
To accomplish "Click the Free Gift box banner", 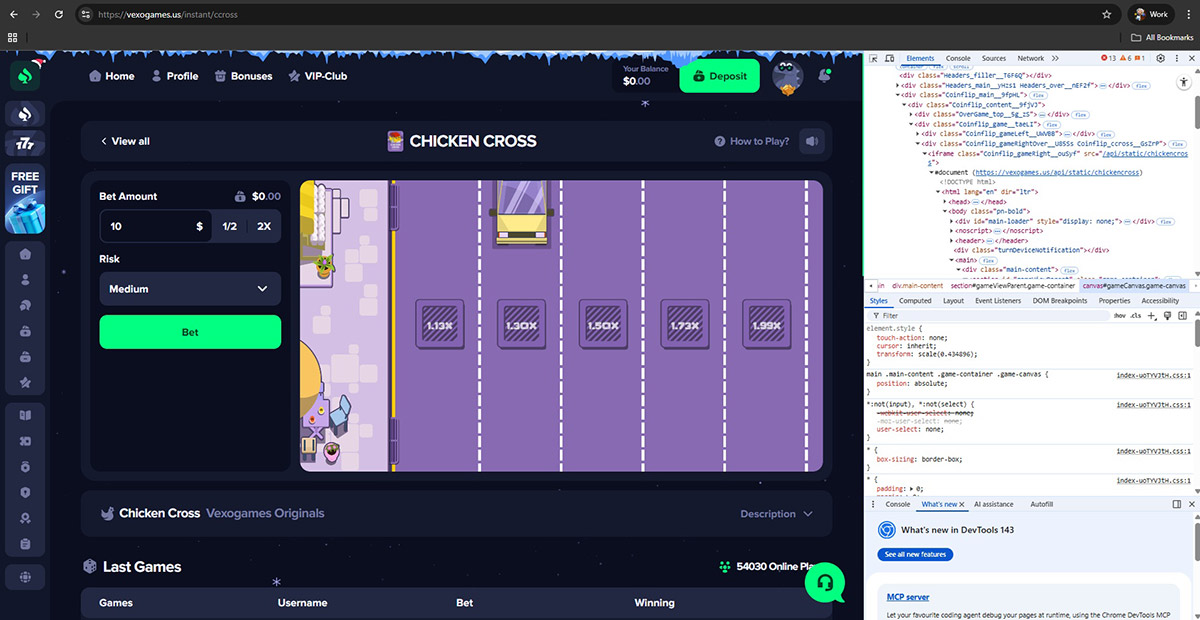I will [x=25, y=199].
